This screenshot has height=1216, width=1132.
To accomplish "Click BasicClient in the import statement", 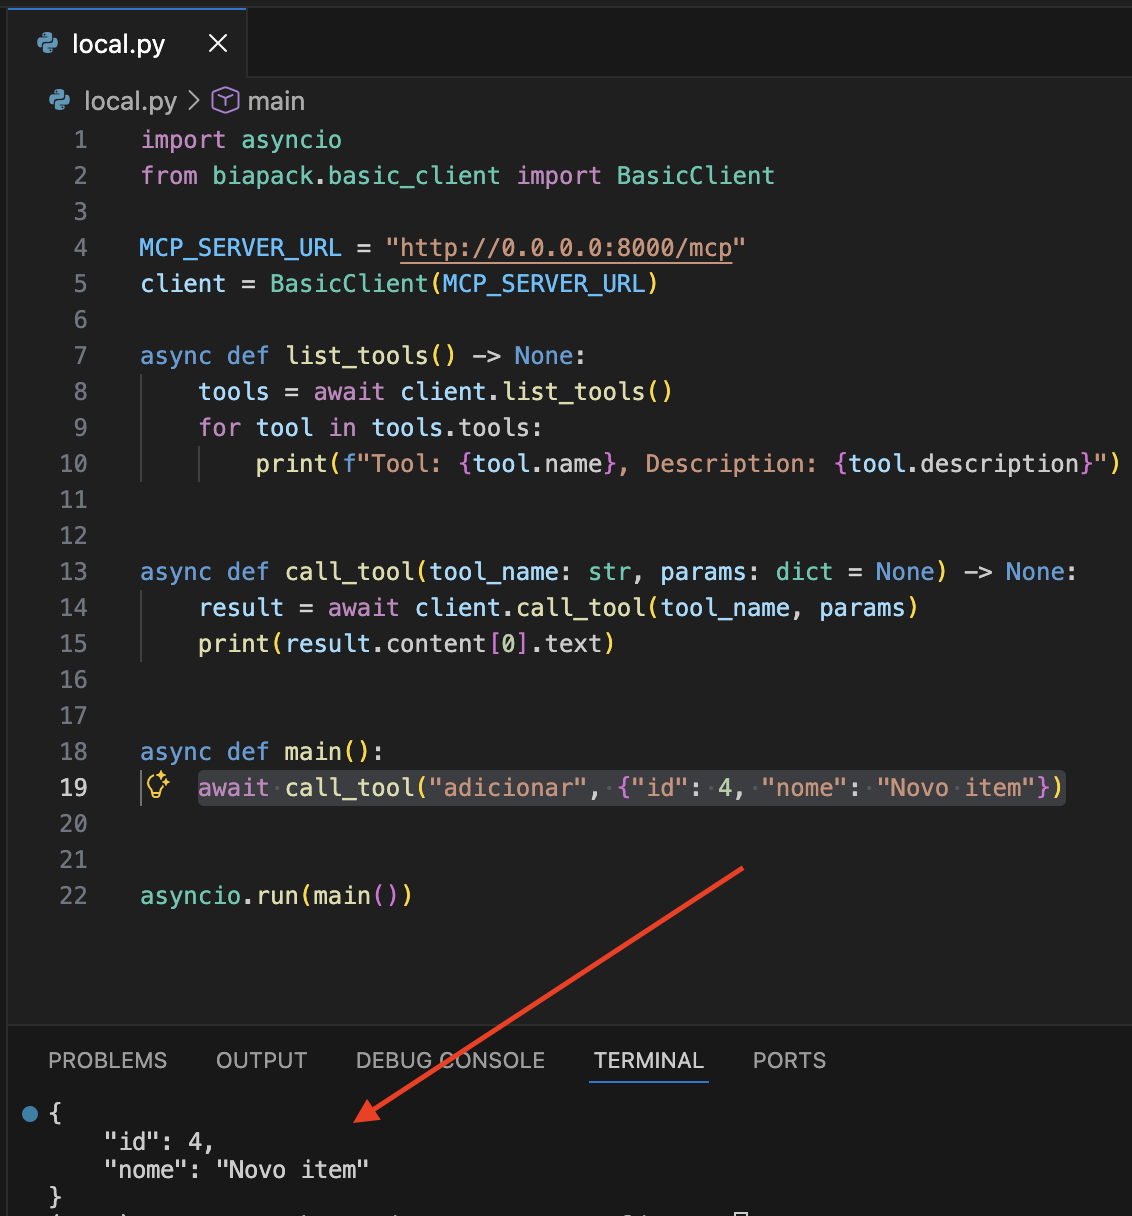I will point(696,175).
